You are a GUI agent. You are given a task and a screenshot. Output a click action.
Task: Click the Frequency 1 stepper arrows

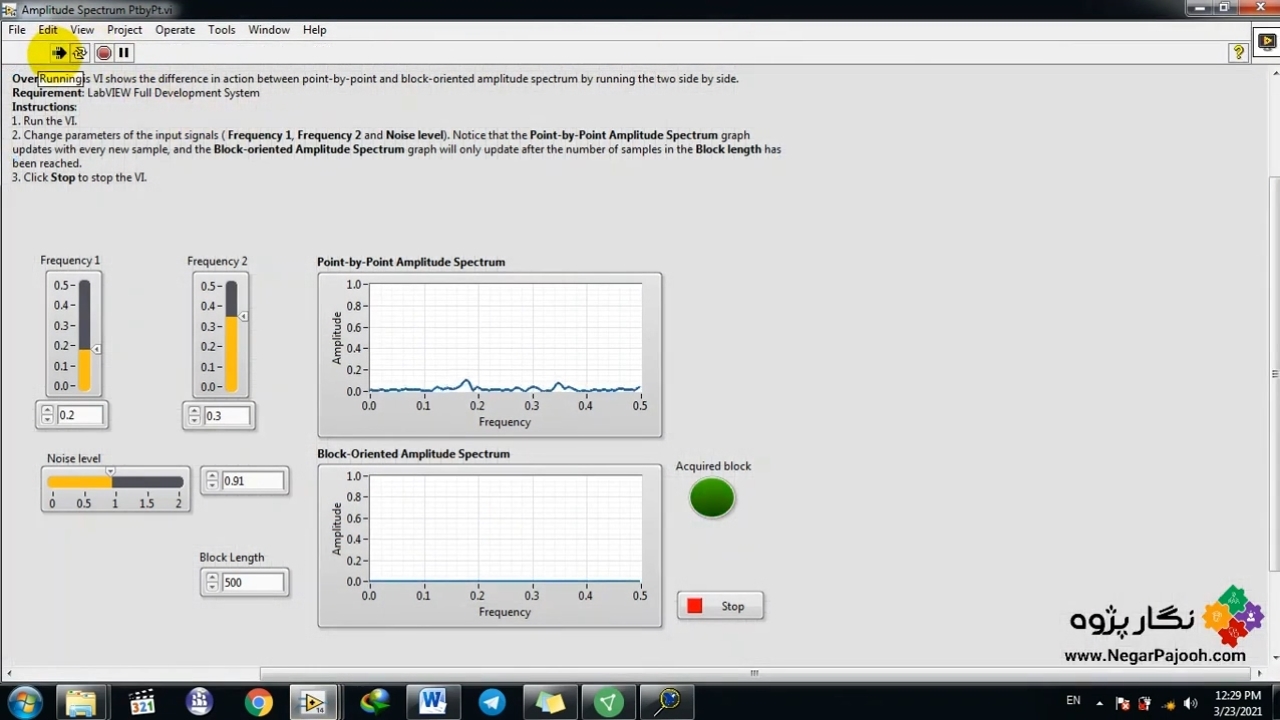pyautogui.click(x=47, y=415)
